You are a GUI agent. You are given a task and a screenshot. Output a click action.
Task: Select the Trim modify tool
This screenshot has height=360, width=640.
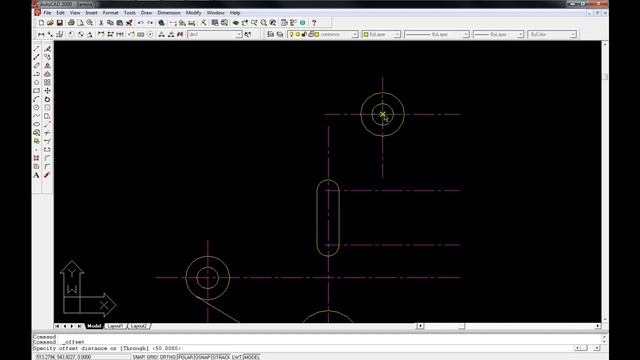coord(47,133)
